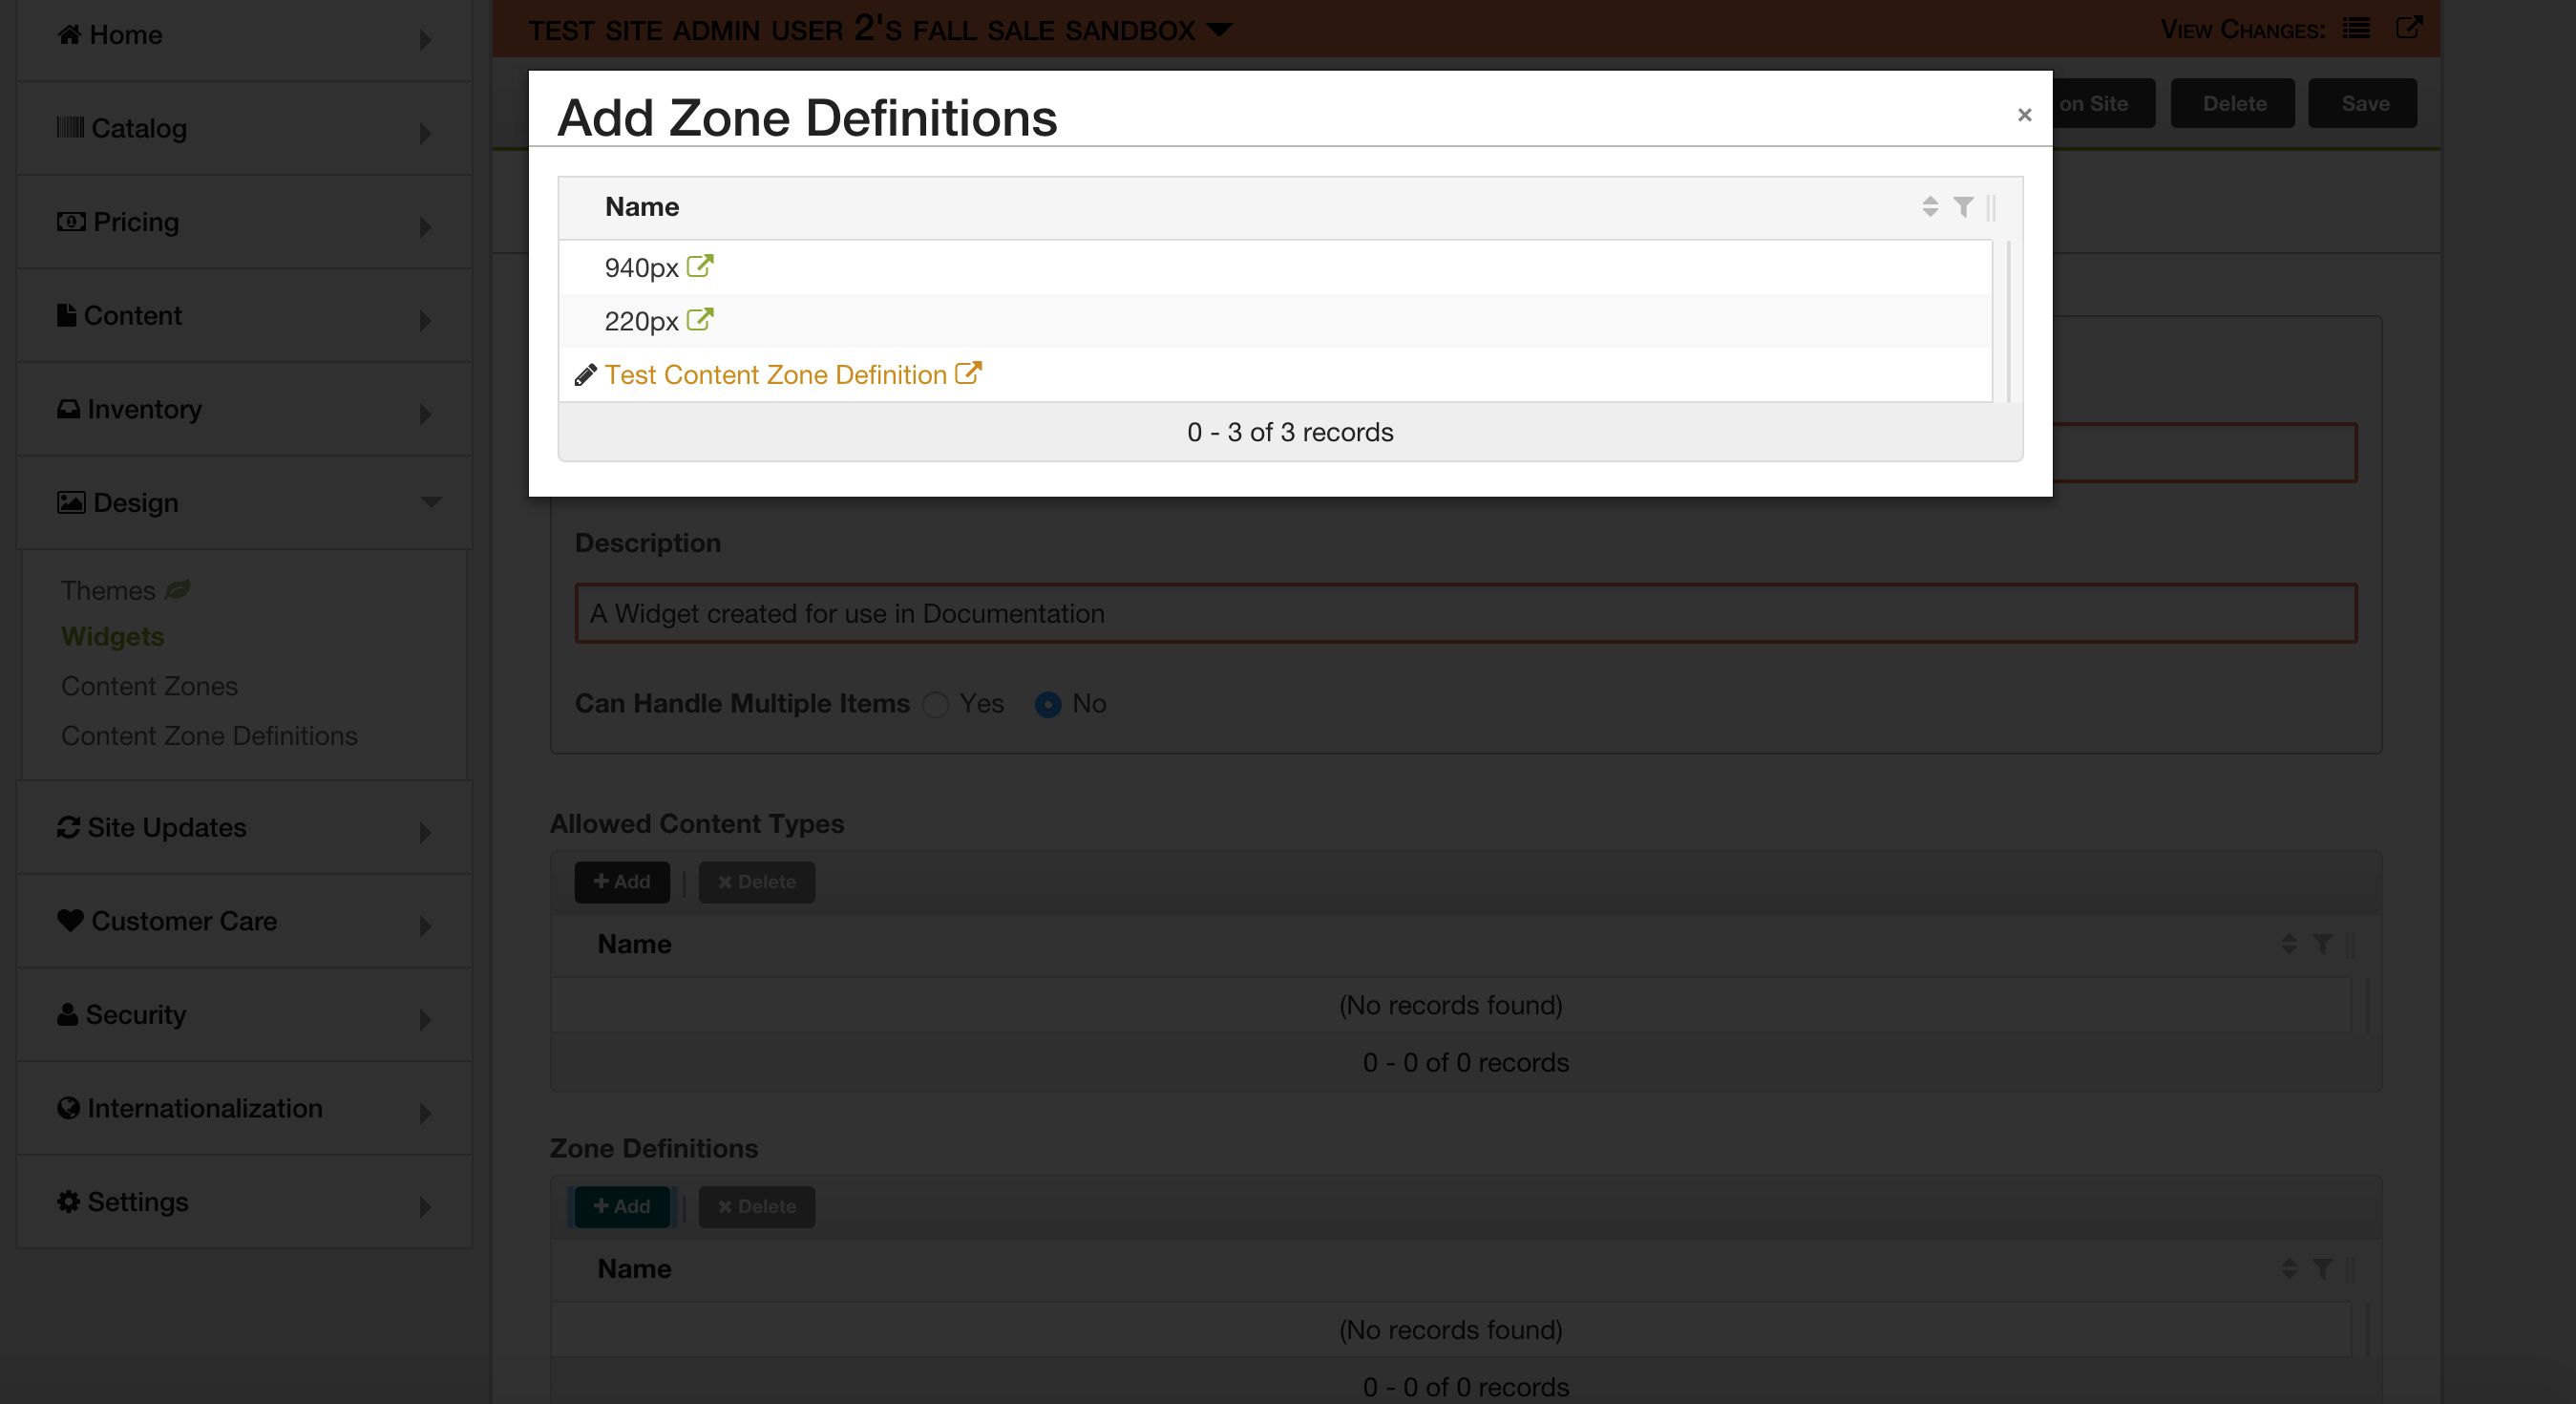
Task: Close the Add Zone Definitions dialog
Action: pos(2024,115)
